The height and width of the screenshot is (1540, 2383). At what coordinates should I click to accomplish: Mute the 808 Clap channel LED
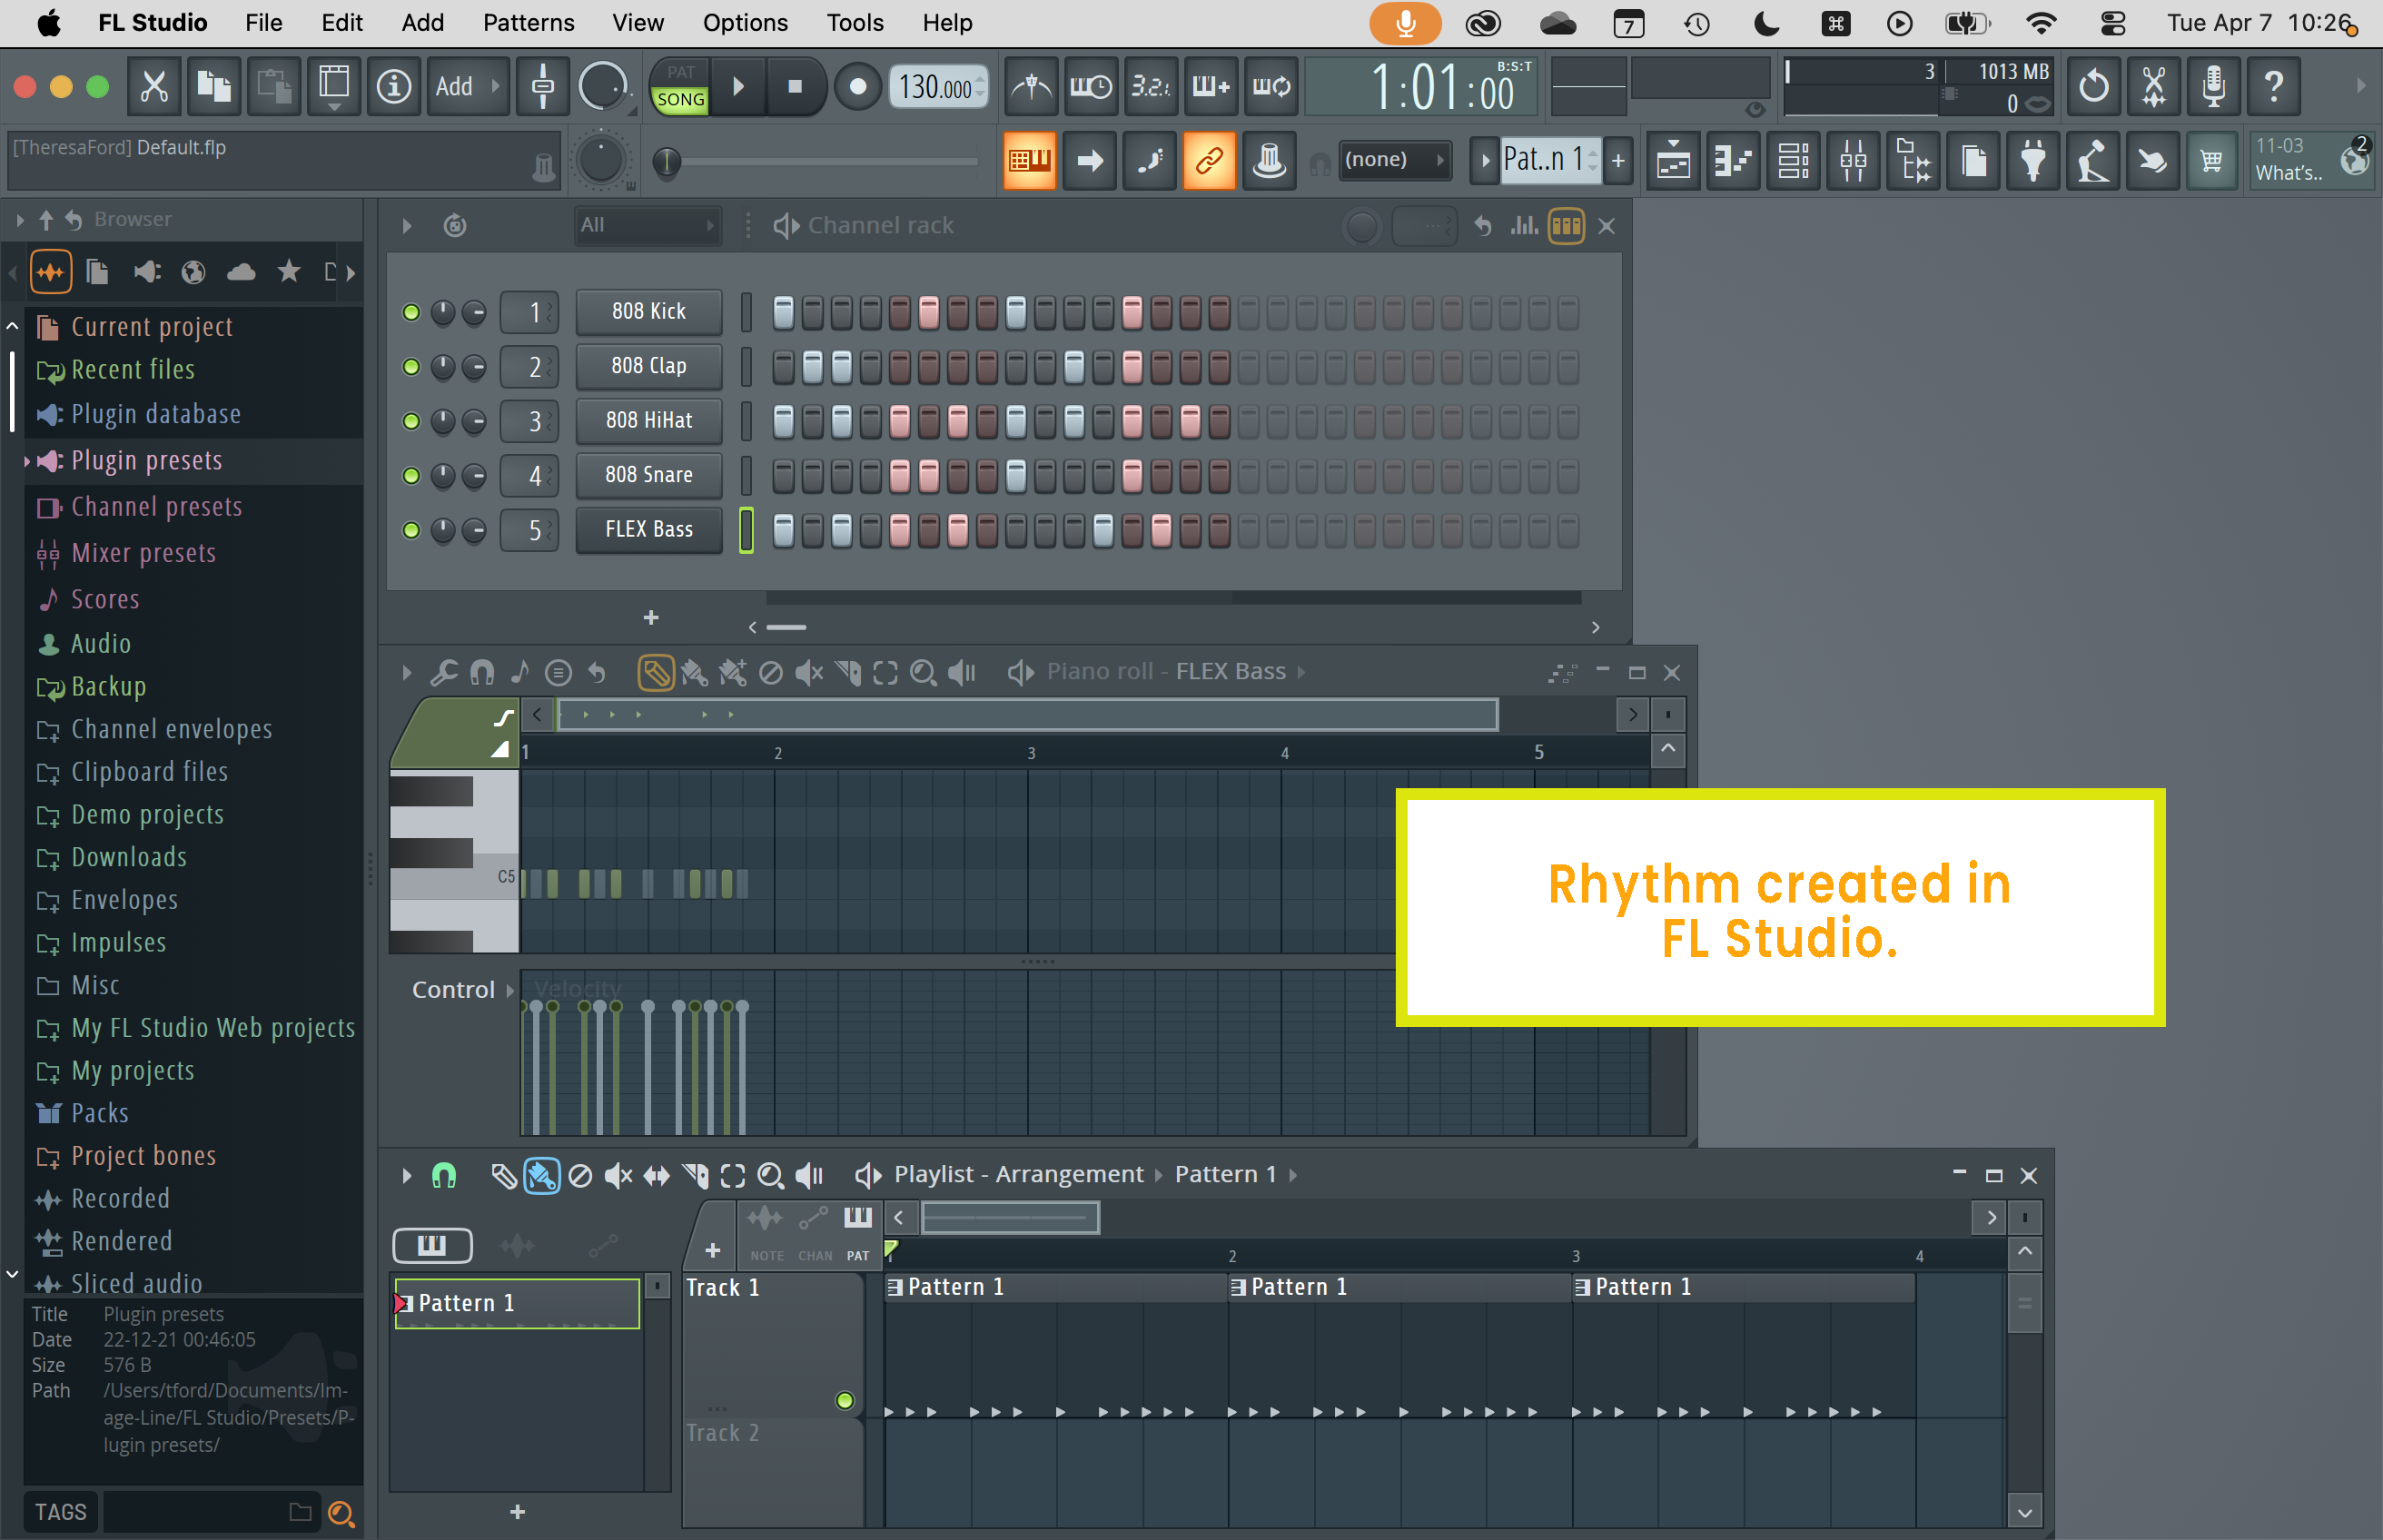[x=411, y=367]
